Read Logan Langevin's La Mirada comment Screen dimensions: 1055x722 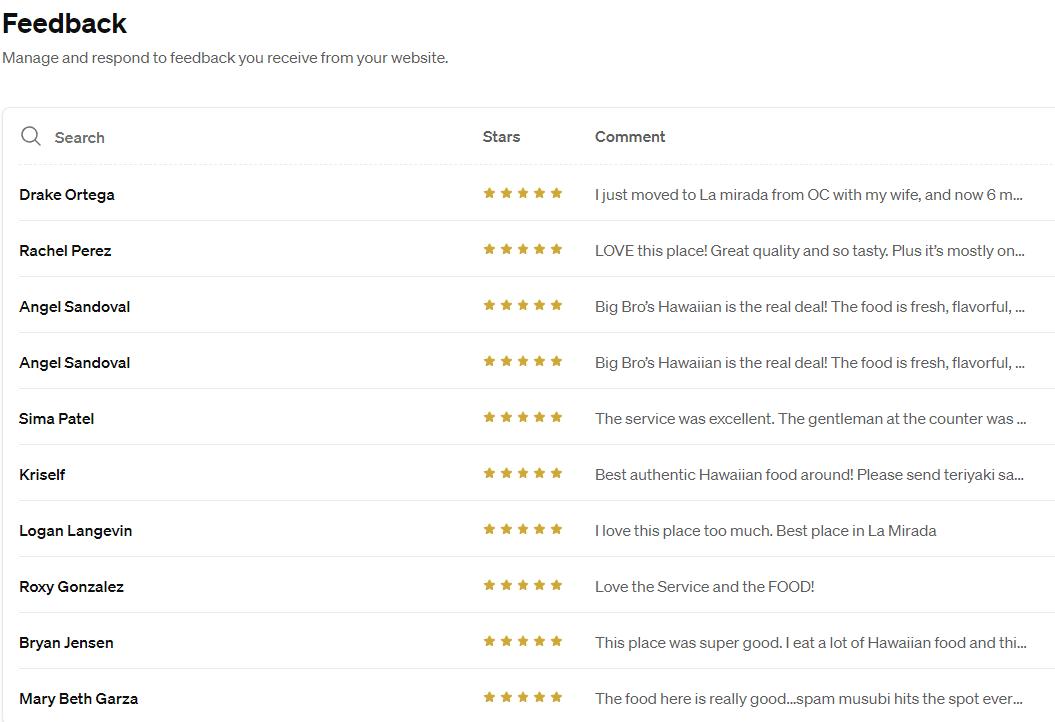pyautogui.click(x=766, y=530)
